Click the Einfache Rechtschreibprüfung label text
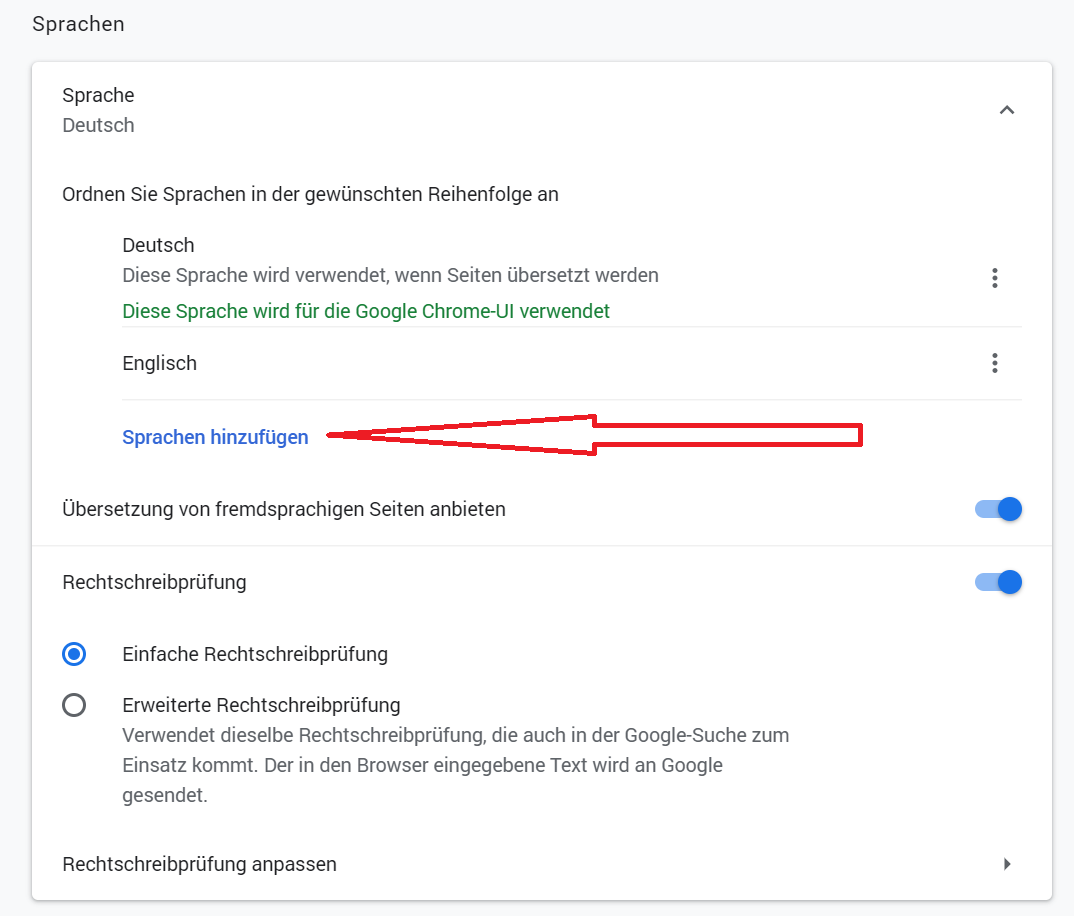 pyautogui.click(x=255, y=655)
